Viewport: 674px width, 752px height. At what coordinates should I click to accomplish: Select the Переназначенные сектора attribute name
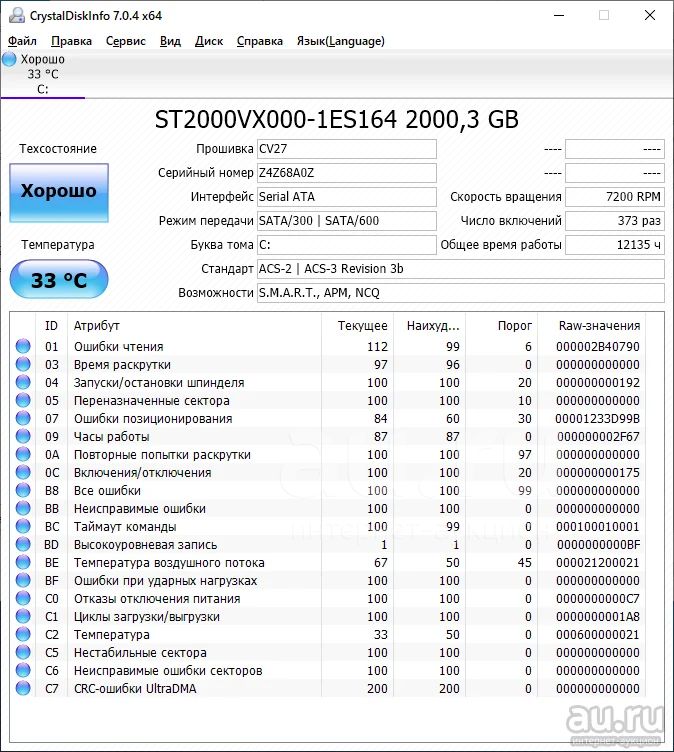coord(152,401)
